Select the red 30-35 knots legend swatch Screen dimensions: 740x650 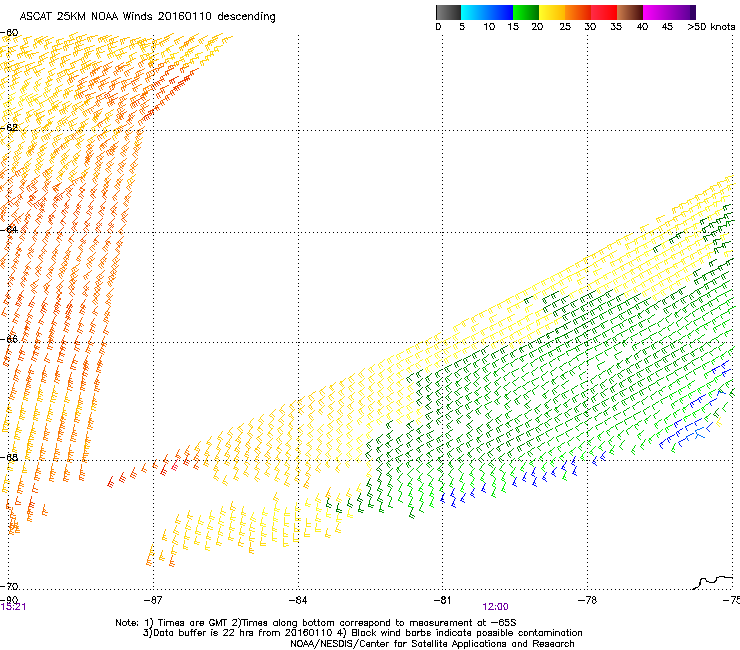(x=604, y=12)
